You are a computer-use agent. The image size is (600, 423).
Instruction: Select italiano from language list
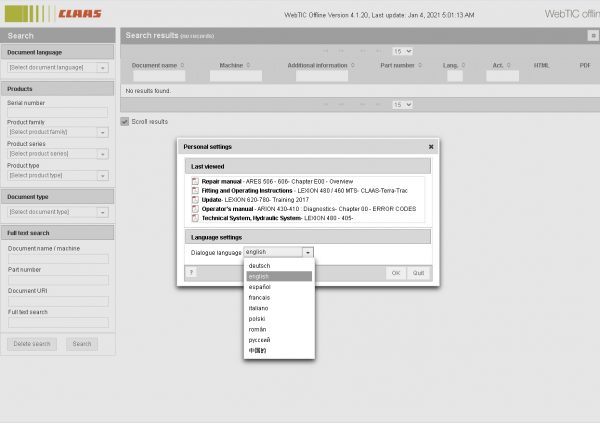(279, 308)
